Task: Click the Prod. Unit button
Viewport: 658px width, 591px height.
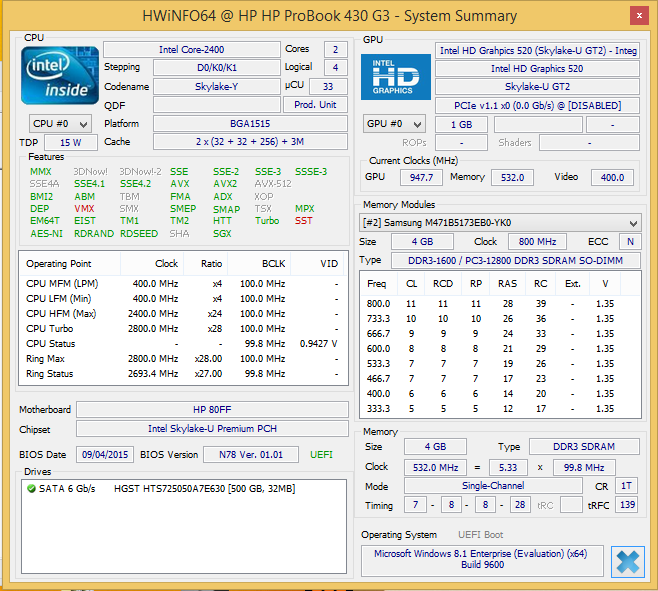Action: pyautogui.click(x=315, y=105)
